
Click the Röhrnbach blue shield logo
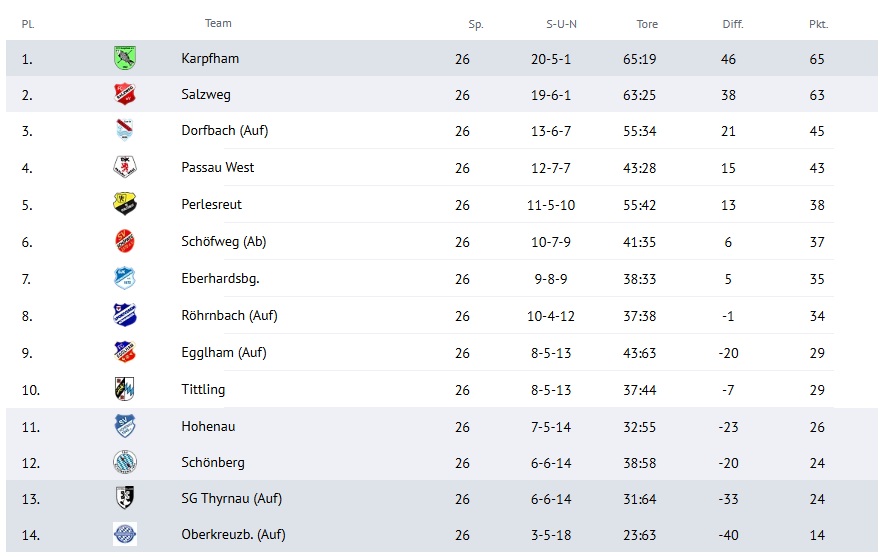click(x=125, y=315)
